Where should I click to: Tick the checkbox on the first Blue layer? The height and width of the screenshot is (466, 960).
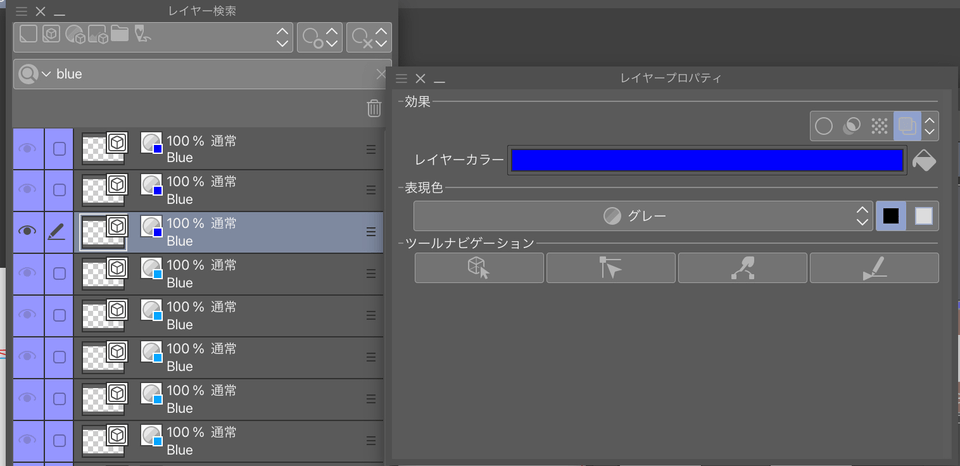(x=59, y=148)
